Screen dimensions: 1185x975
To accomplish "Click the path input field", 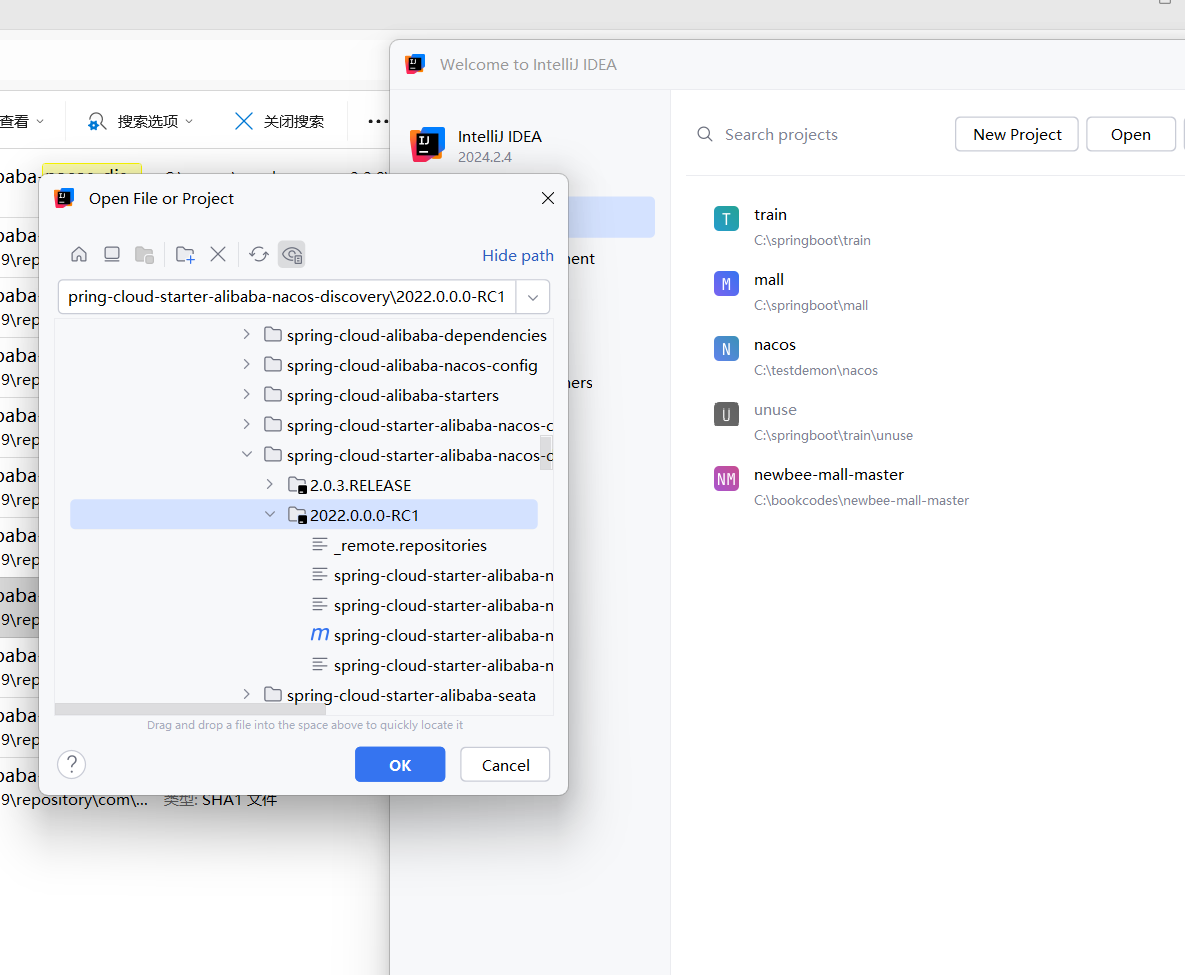I will pos(287,296).
